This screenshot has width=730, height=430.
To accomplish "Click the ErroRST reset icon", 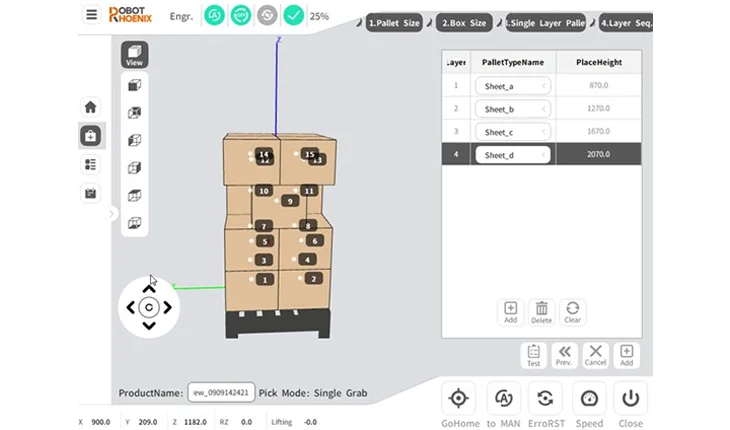I will point(545,398).
